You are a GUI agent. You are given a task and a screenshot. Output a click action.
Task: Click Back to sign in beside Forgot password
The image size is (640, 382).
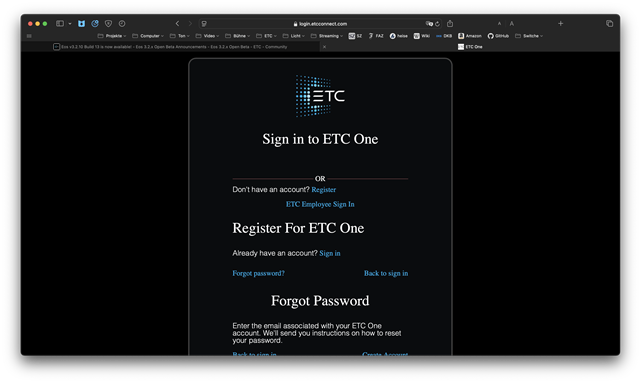386,273
